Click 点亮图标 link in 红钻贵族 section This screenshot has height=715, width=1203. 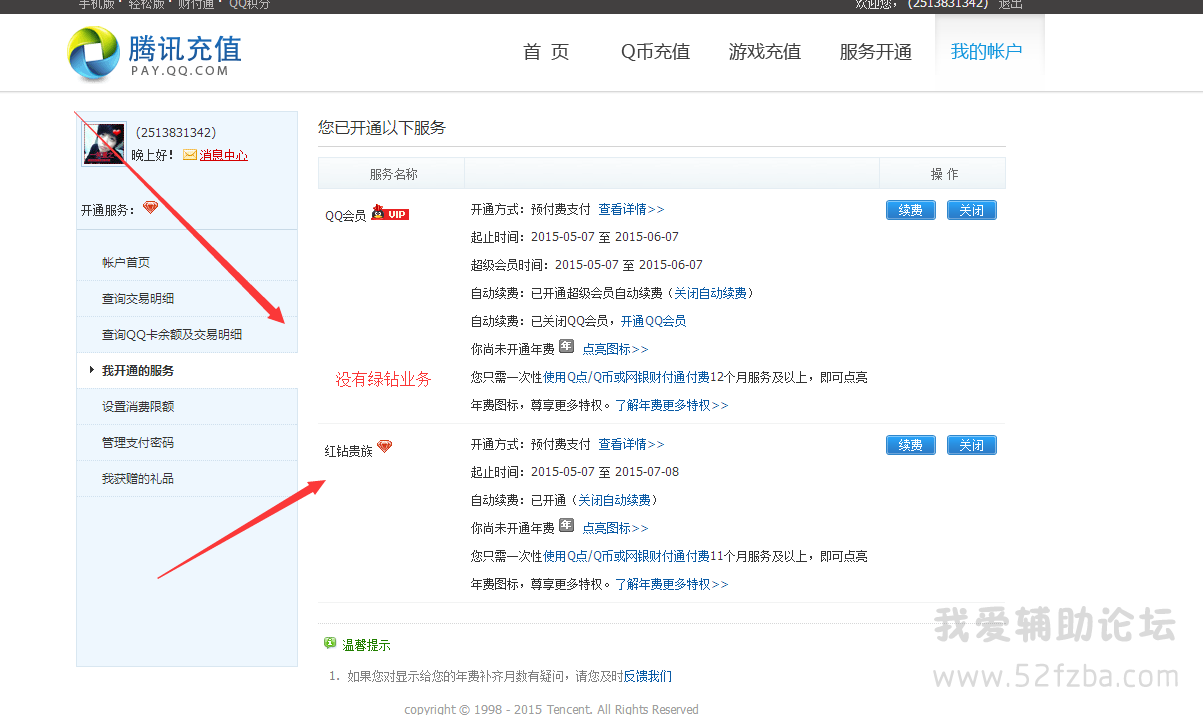point(615,528)
